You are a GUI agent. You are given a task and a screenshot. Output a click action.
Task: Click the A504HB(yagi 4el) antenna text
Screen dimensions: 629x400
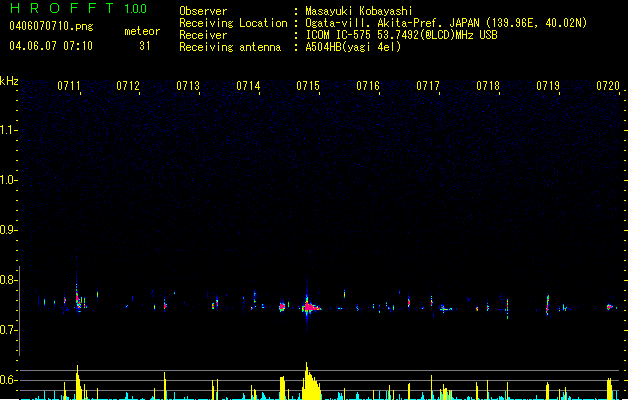click(x=353, y=47)
